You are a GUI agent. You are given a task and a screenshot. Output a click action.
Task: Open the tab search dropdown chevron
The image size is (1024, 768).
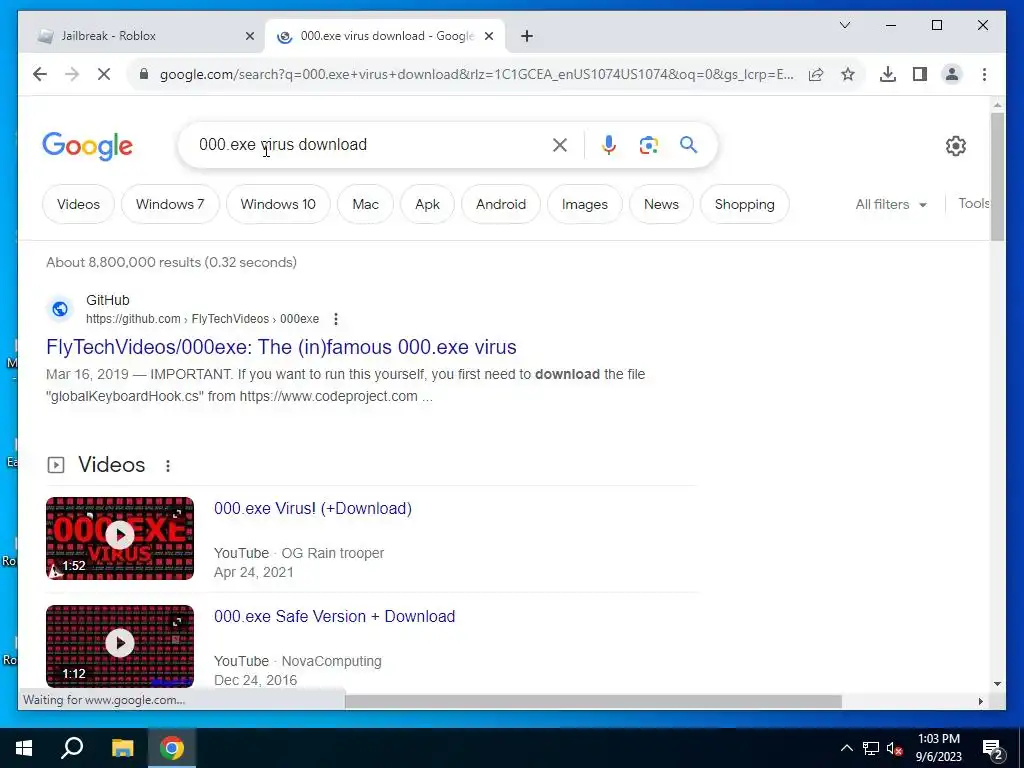[x=844, y=25]
